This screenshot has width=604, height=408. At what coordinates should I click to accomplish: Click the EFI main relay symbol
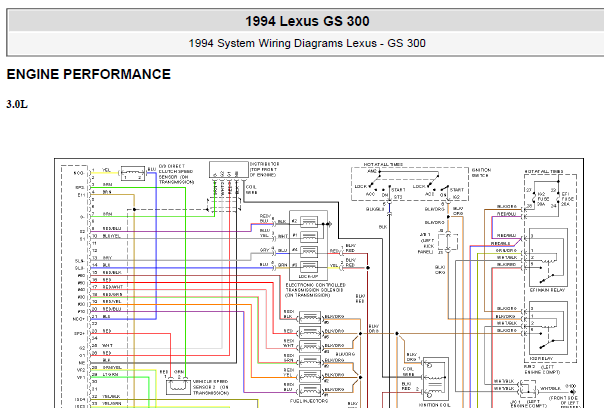tap(548, 257)
